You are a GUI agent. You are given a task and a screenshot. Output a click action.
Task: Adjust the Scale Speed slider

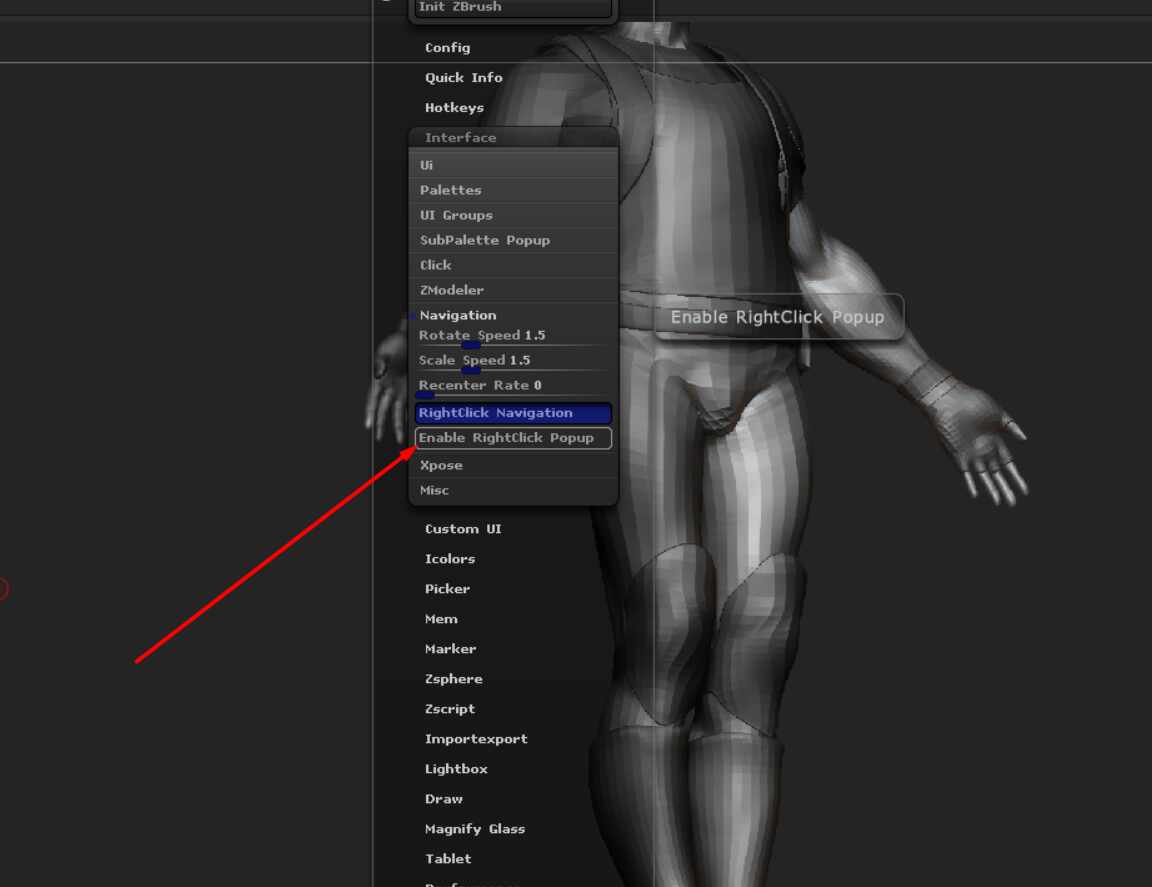(513, 361)
